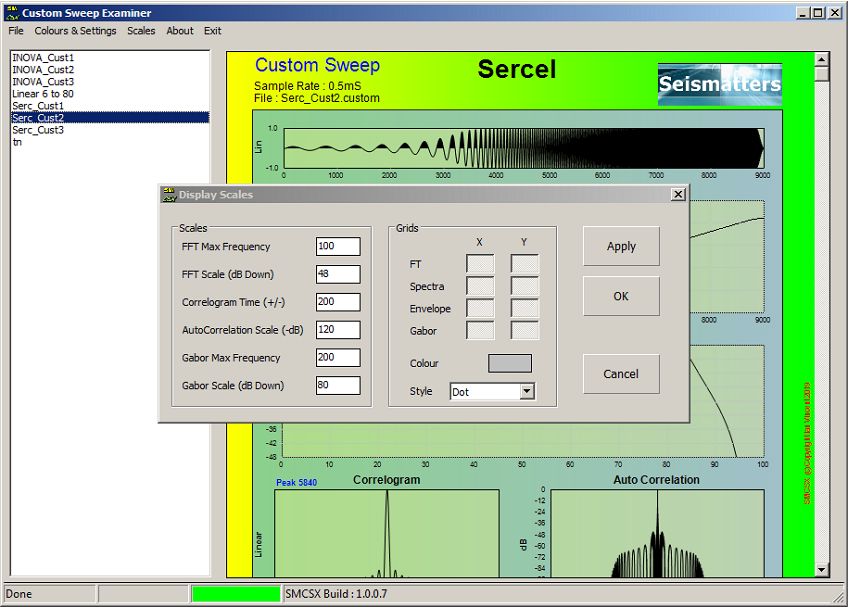Viewport: 848px width, 607px height.
Task: Toggle the FT grid Y checkbox
Action: tap(525, 263)
